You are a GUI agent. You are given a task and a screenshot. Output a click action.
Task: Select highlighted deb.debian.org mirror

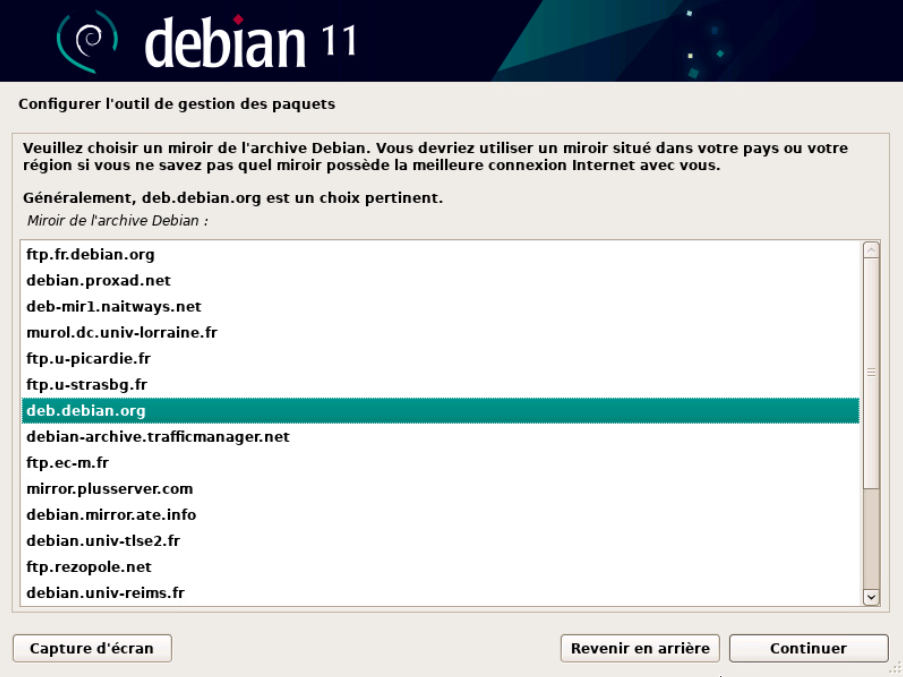87,410
